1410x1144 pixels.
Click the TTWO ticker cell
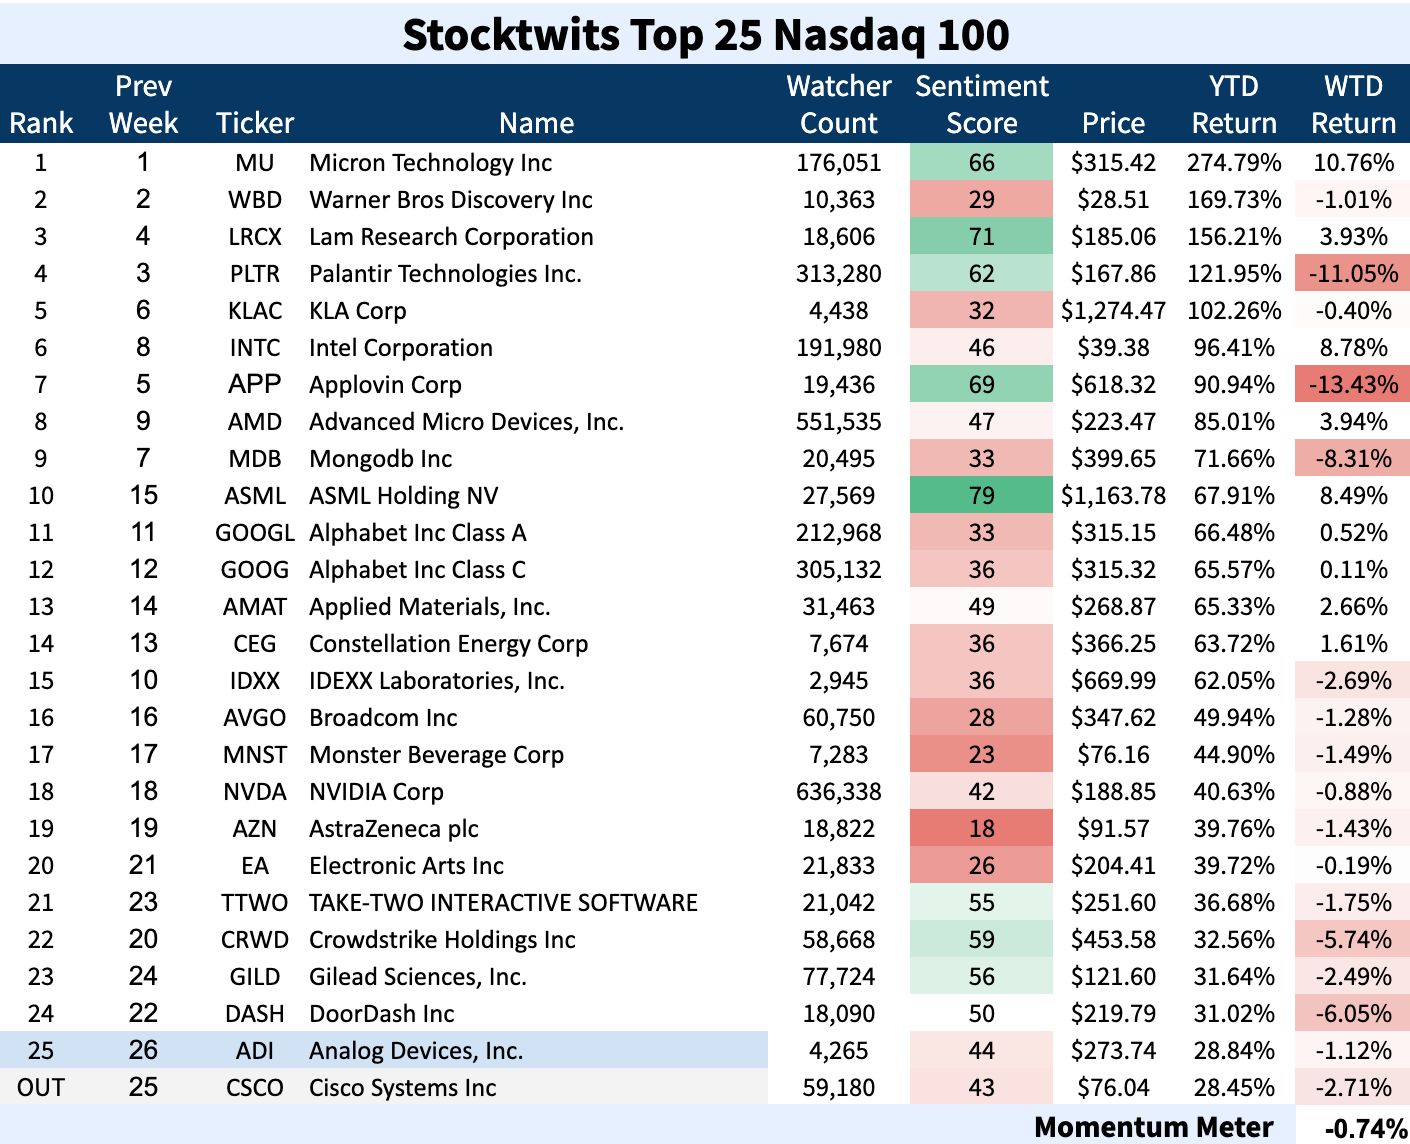(255, 903)
